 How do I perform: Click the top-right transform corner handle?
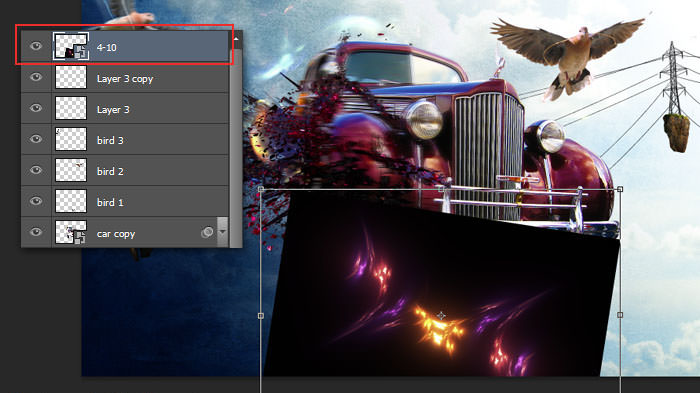pyautogui.click(x=620, y=189)
